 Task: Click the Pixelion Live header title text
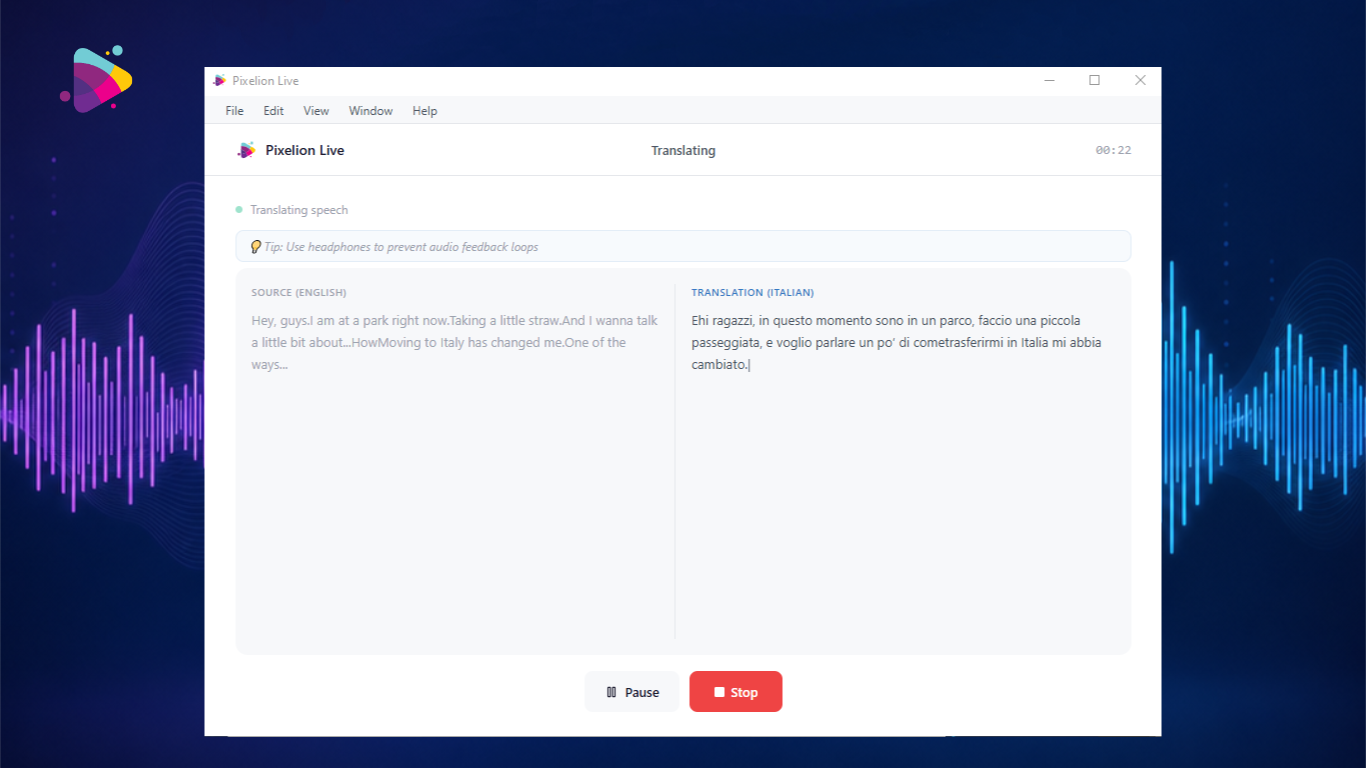coord(305,150)
